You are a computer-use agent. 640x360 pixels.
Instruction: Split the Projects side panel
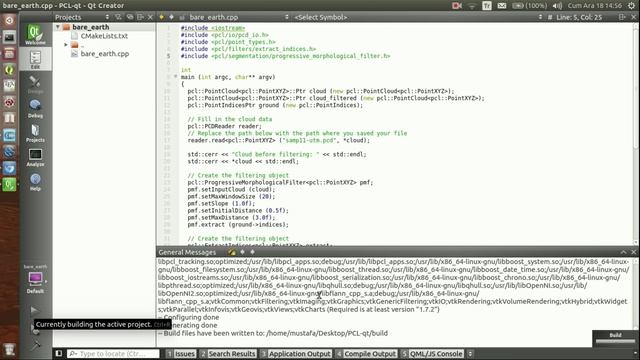coord(140,17)
